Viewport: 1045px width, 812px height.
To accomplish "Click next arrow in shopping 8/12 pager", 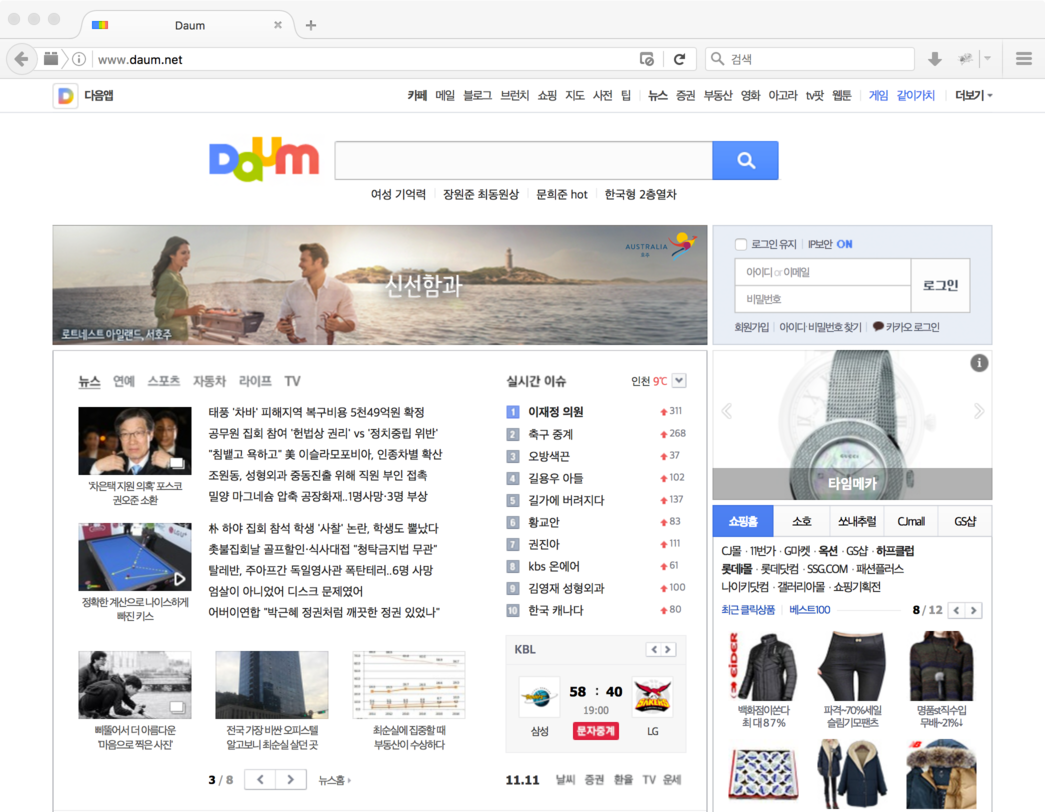I will click(974, 610).
